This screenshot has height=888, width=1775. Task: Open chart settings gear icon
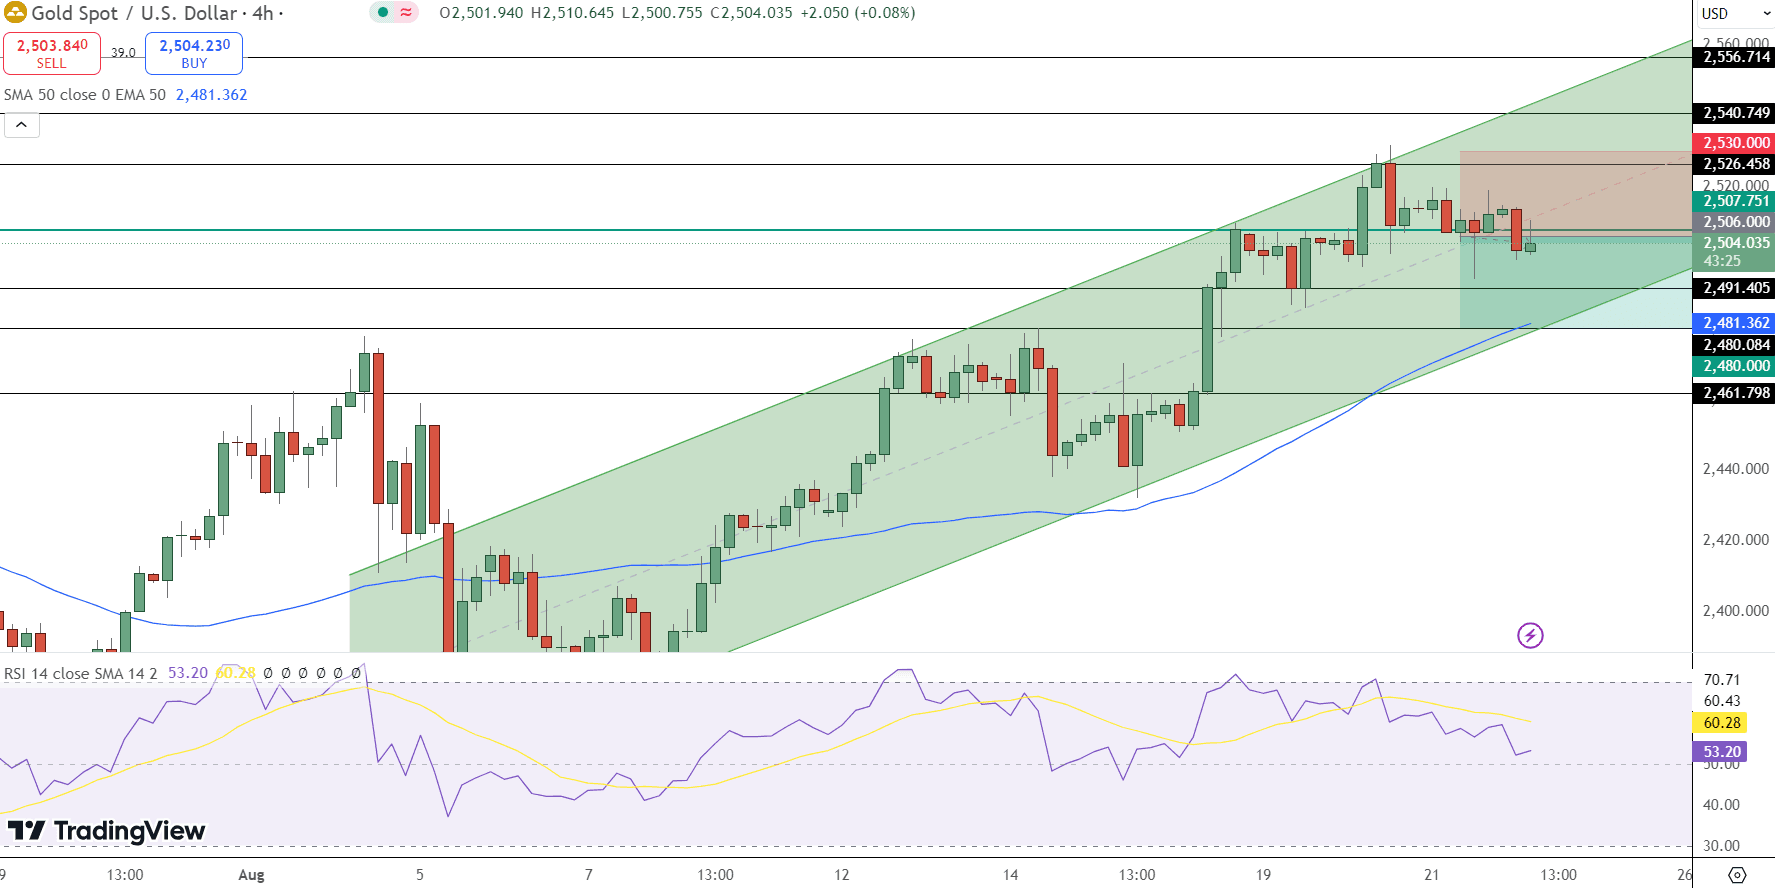point(1737,875)
